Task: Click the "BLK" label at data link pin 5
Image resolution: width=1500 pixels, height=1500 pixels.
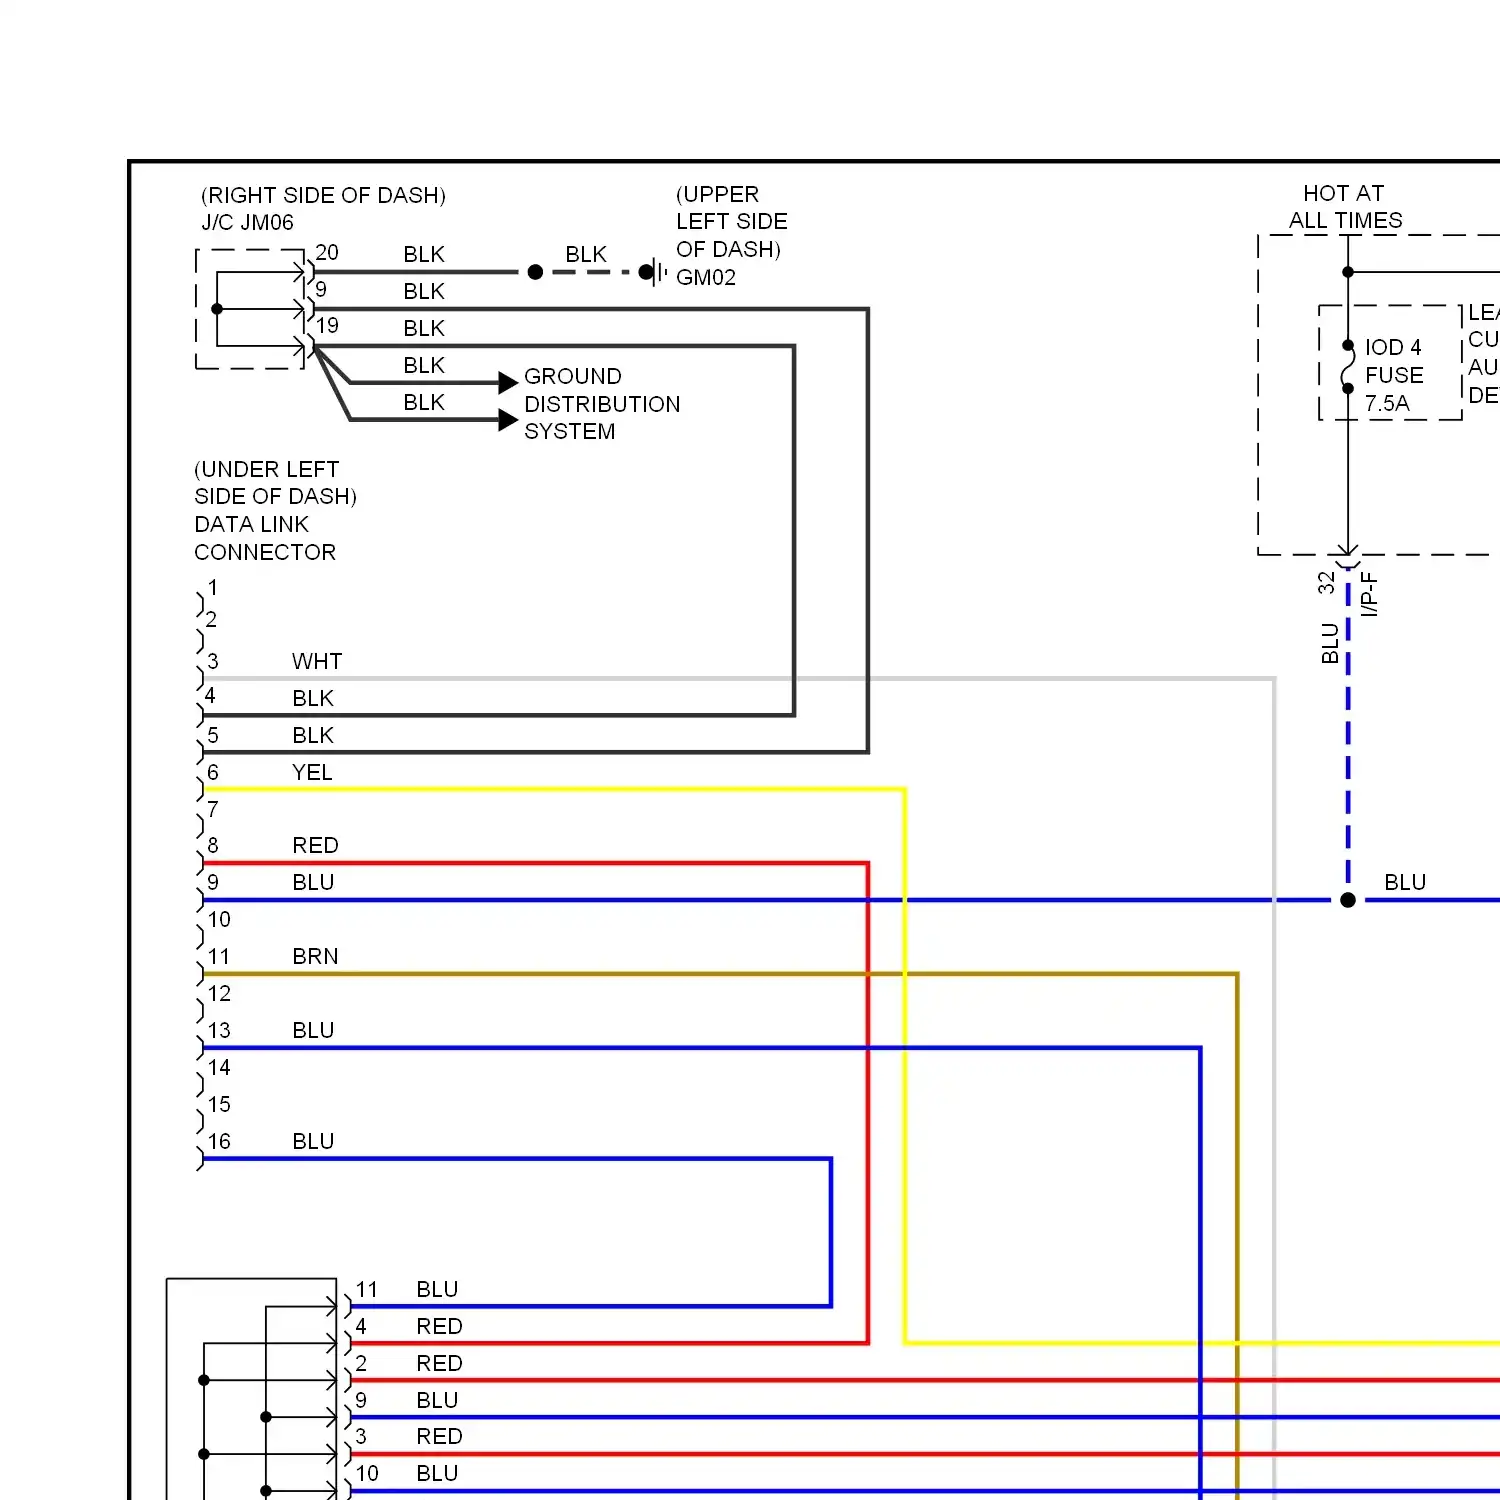Action: point(313,735)
